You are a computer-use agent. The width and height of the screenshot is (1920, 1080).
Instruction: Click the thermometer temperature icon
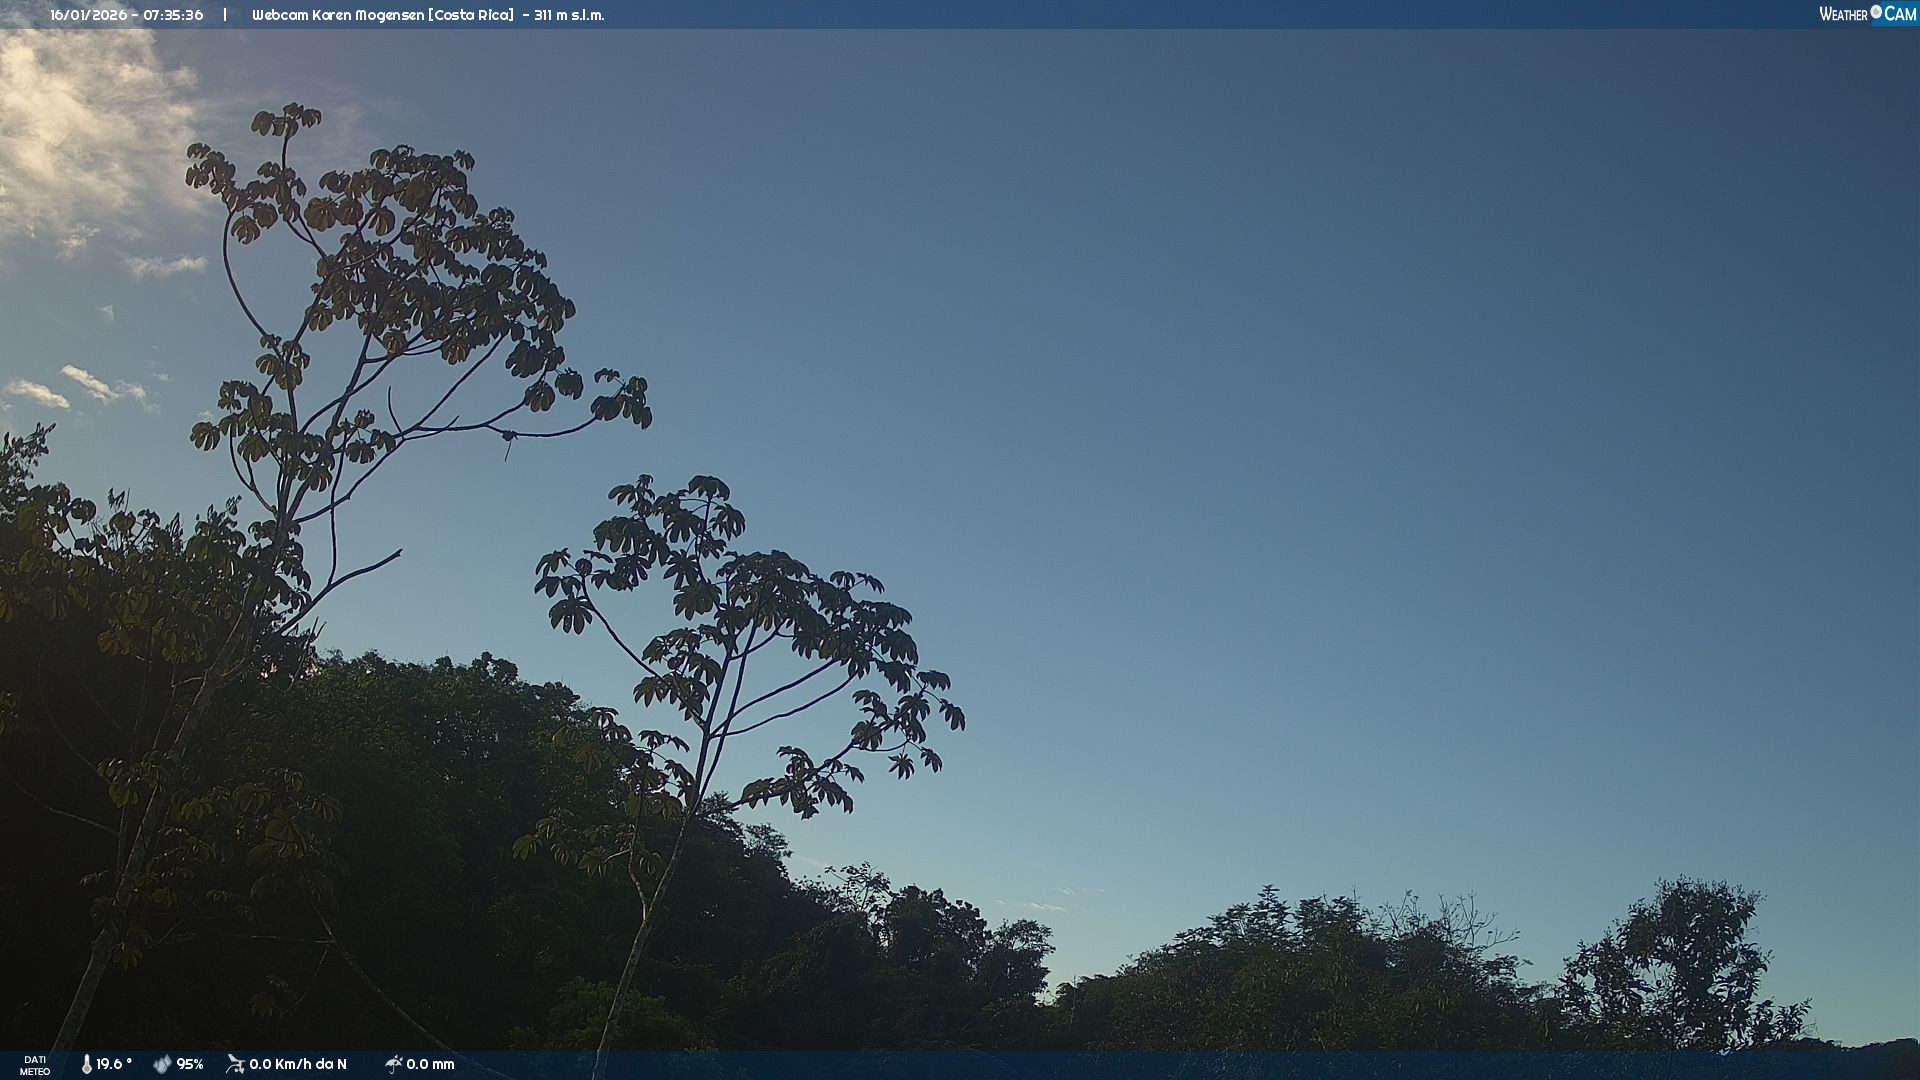pyautogui.click(x=86, y=1065)
